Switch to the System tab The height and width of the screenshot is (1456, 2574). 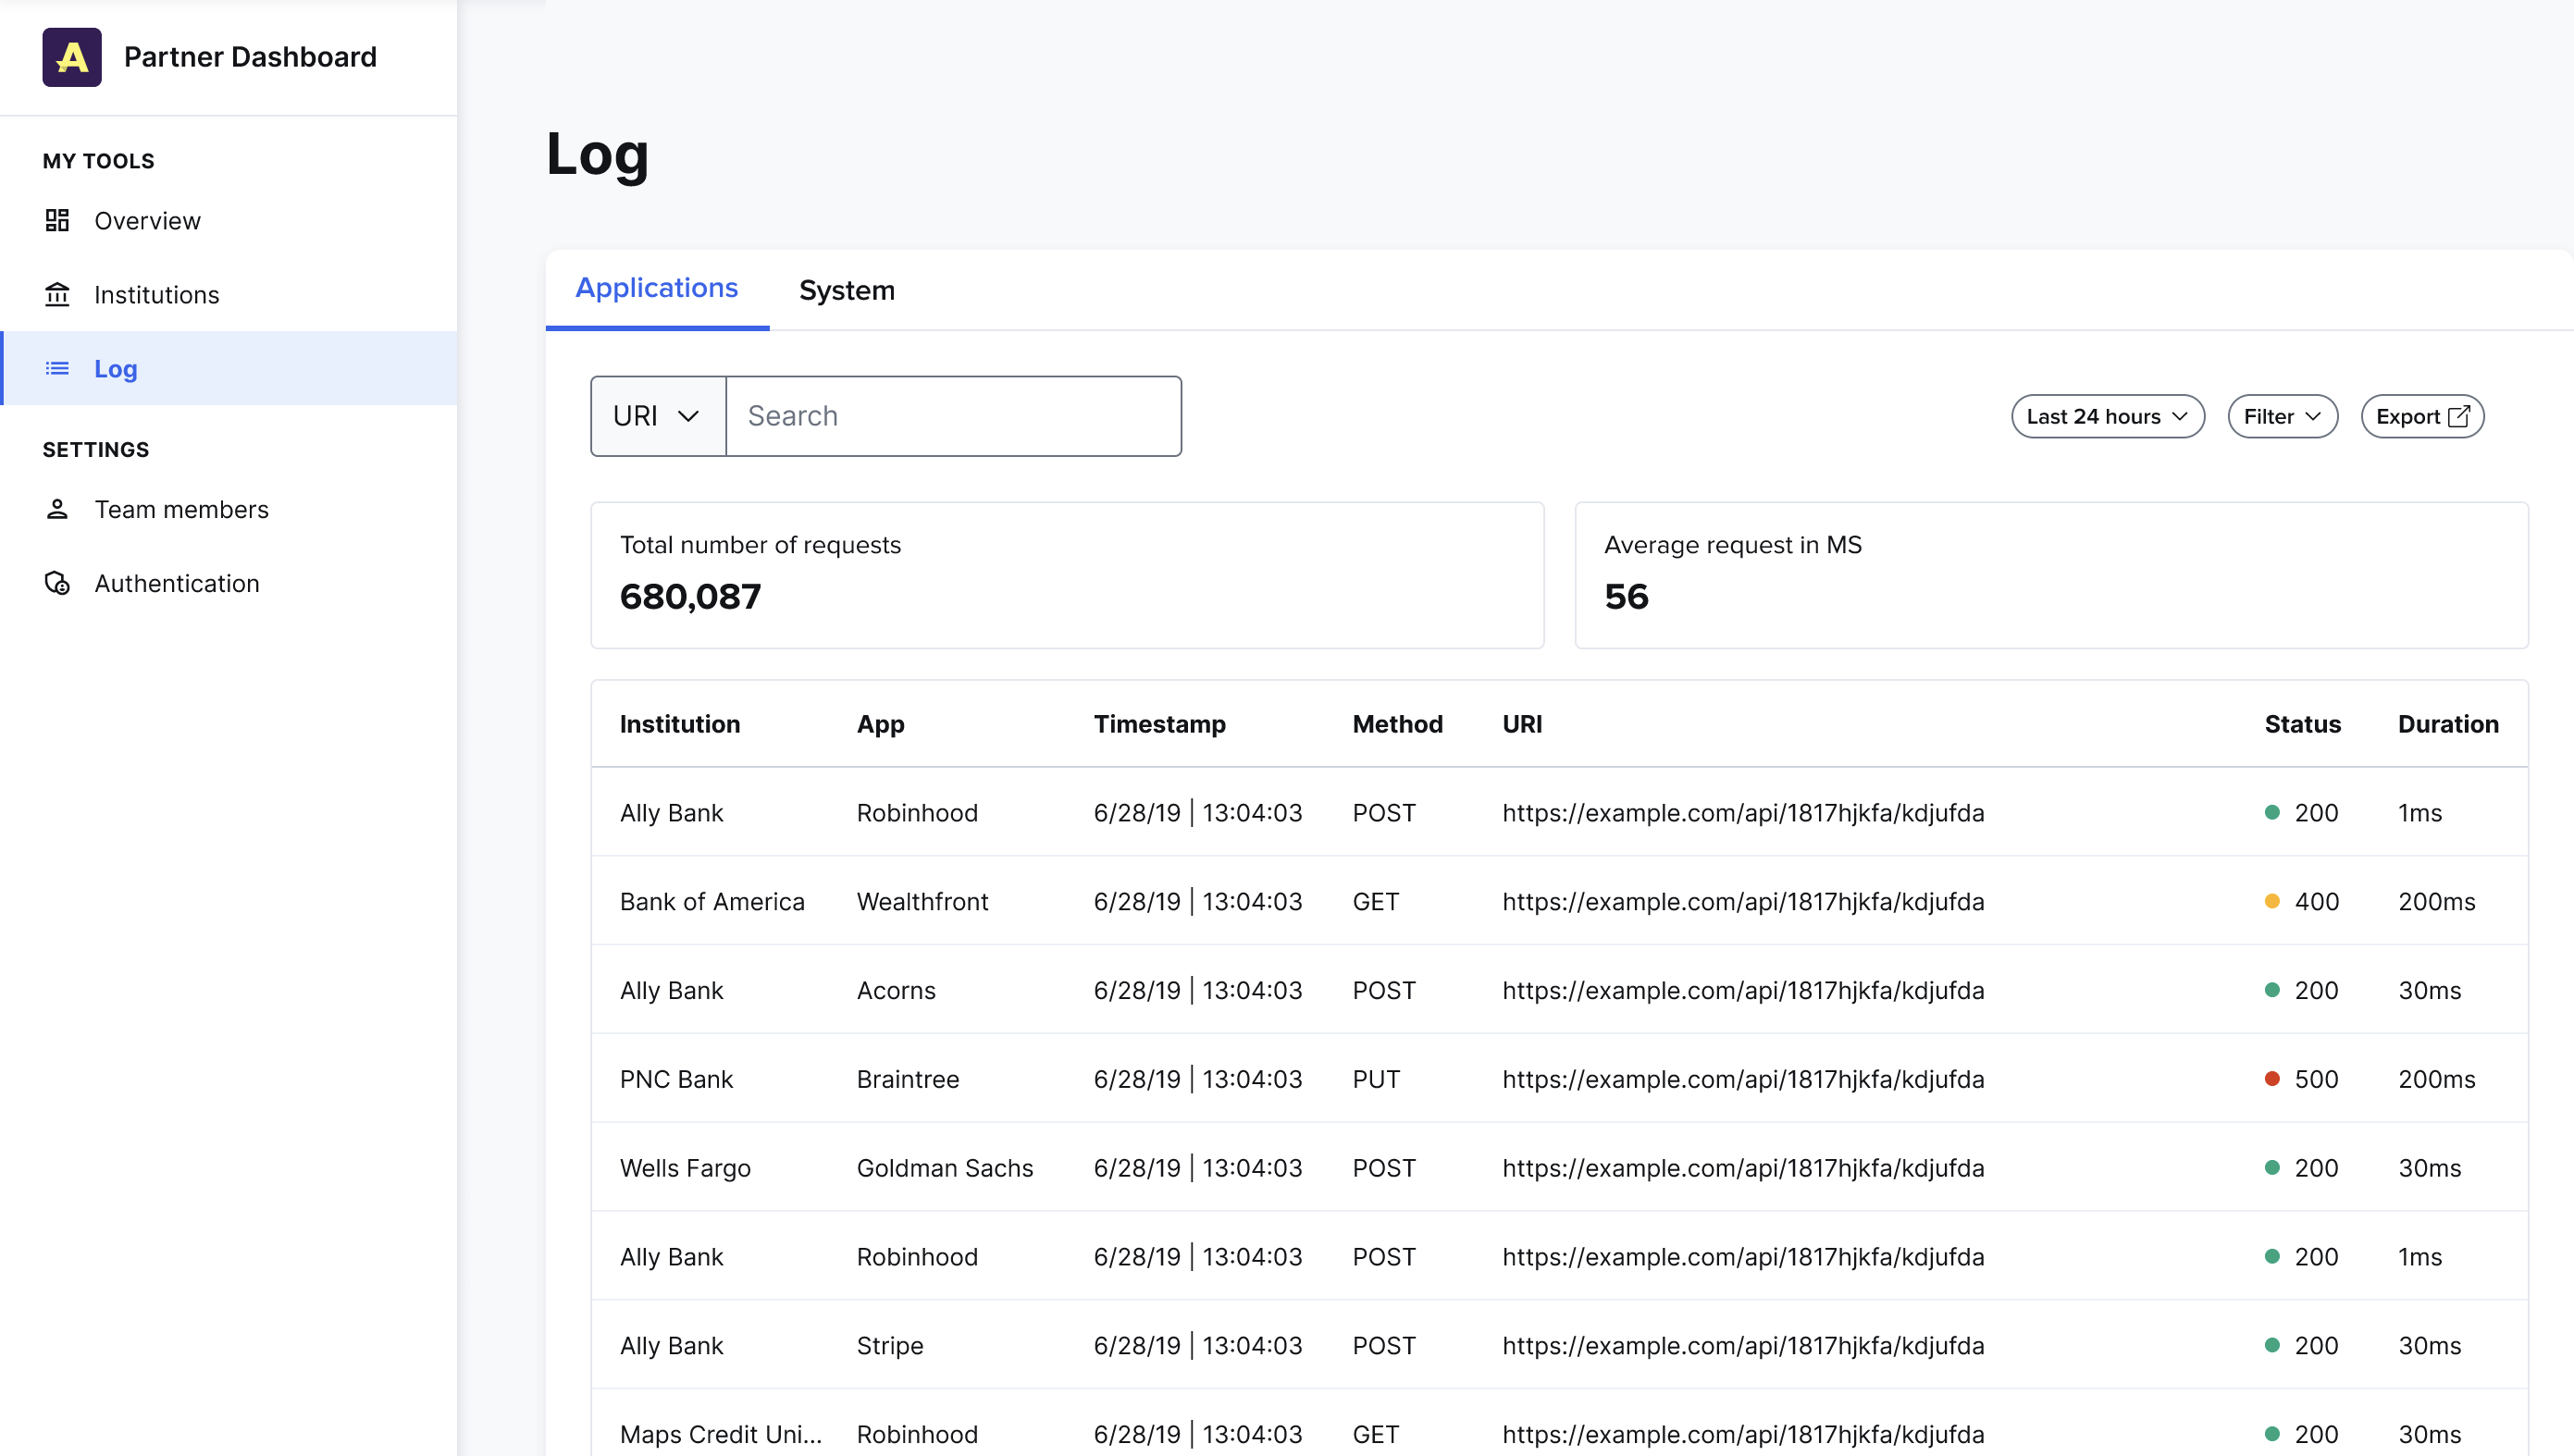(847, 289)
